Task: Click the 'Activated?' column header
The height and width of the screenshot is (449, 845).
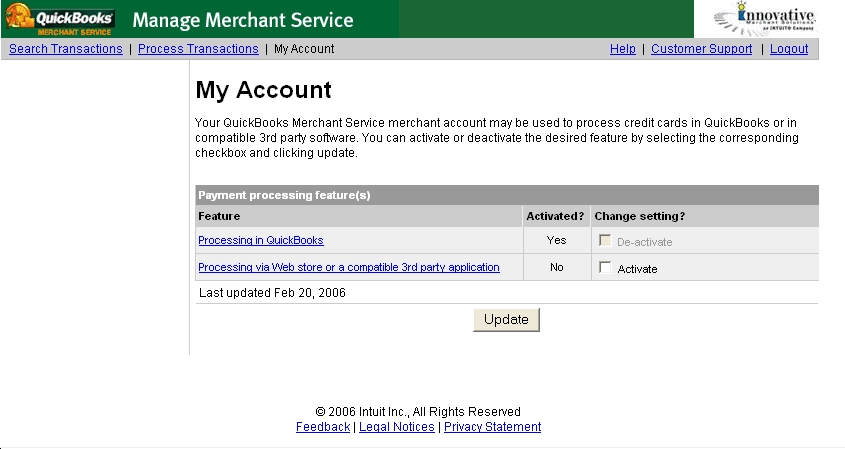Action: (x=555, y=216)
